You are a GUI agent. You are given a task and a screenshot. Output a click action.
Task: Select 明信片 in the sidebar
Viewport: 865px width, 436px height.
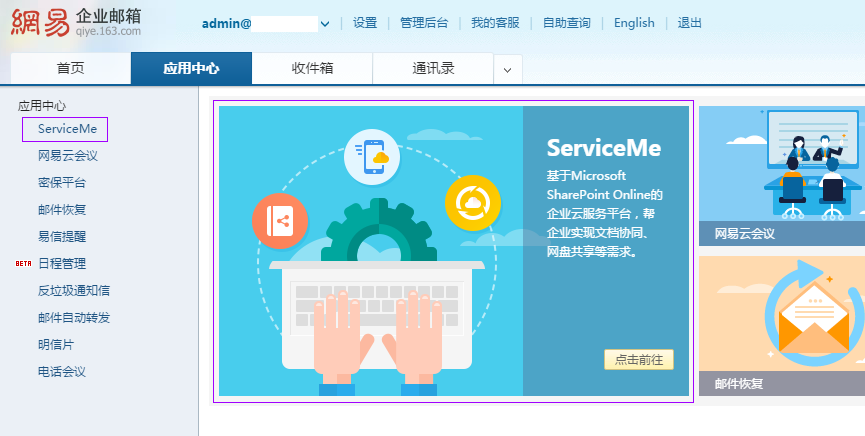coord(56,345)
